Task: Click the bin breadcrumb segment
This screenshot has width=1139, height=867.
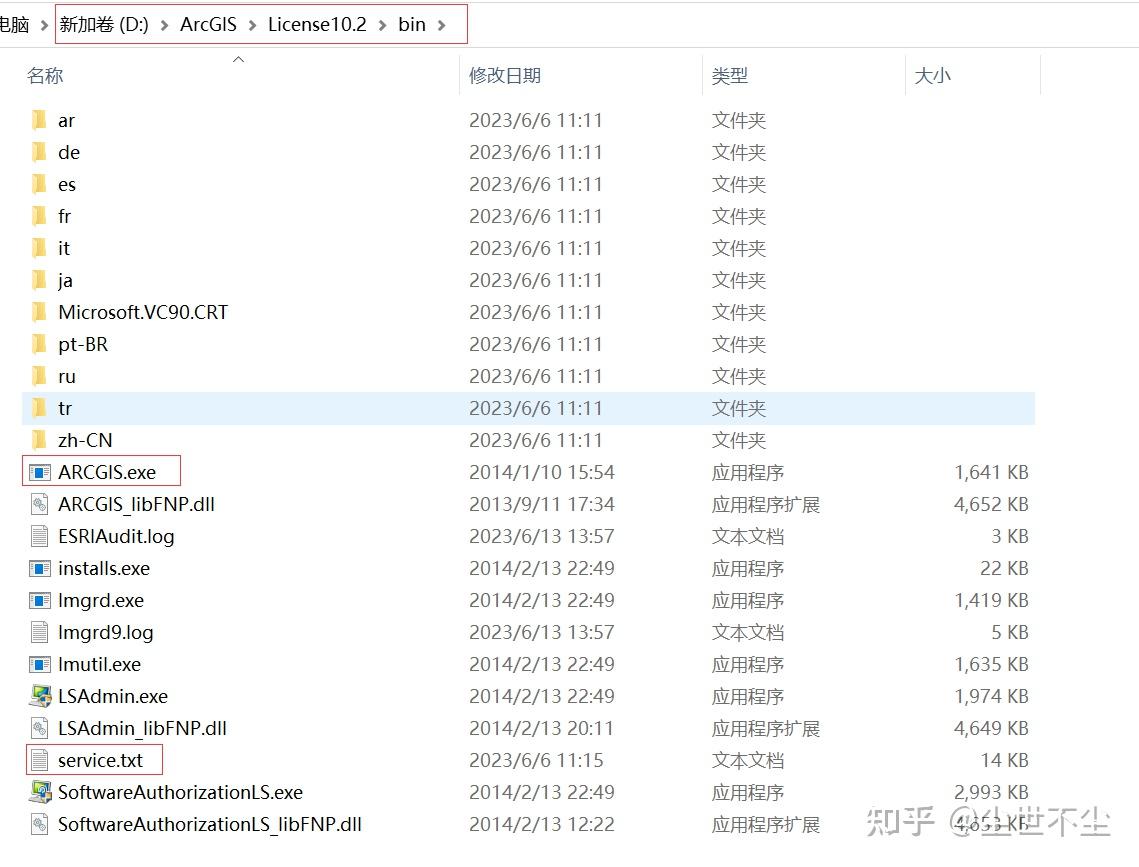Action: pyautogui.click(x=412, y=25)
